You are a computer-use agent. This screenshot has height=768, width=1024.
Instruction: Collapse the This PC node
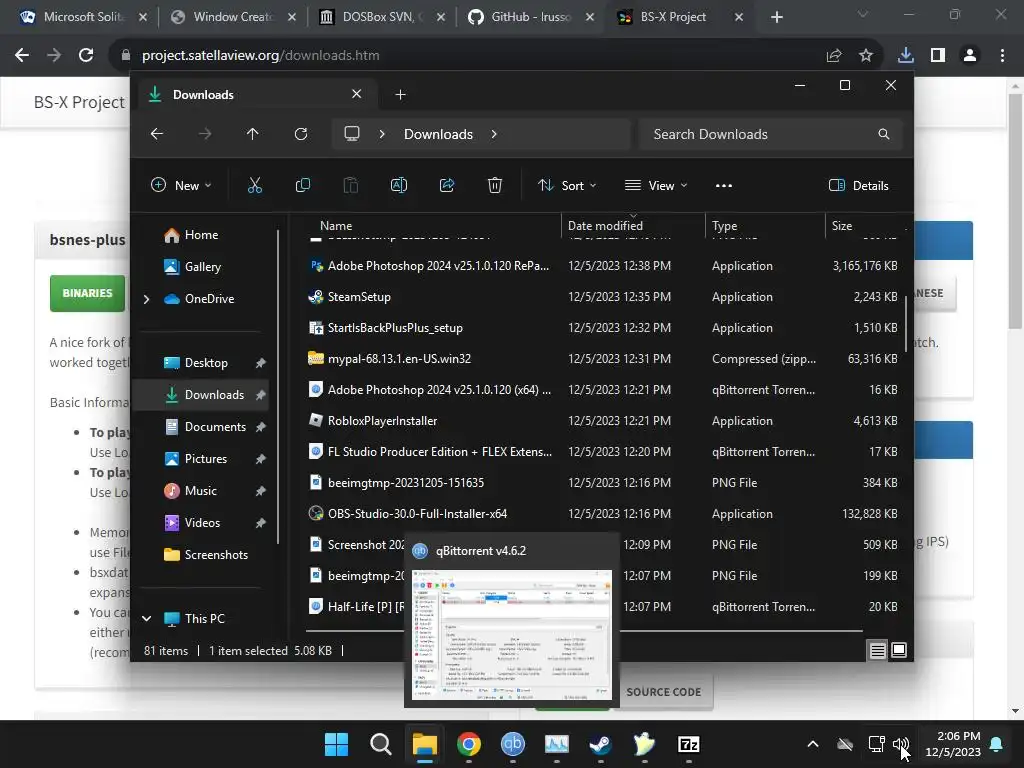146,618
